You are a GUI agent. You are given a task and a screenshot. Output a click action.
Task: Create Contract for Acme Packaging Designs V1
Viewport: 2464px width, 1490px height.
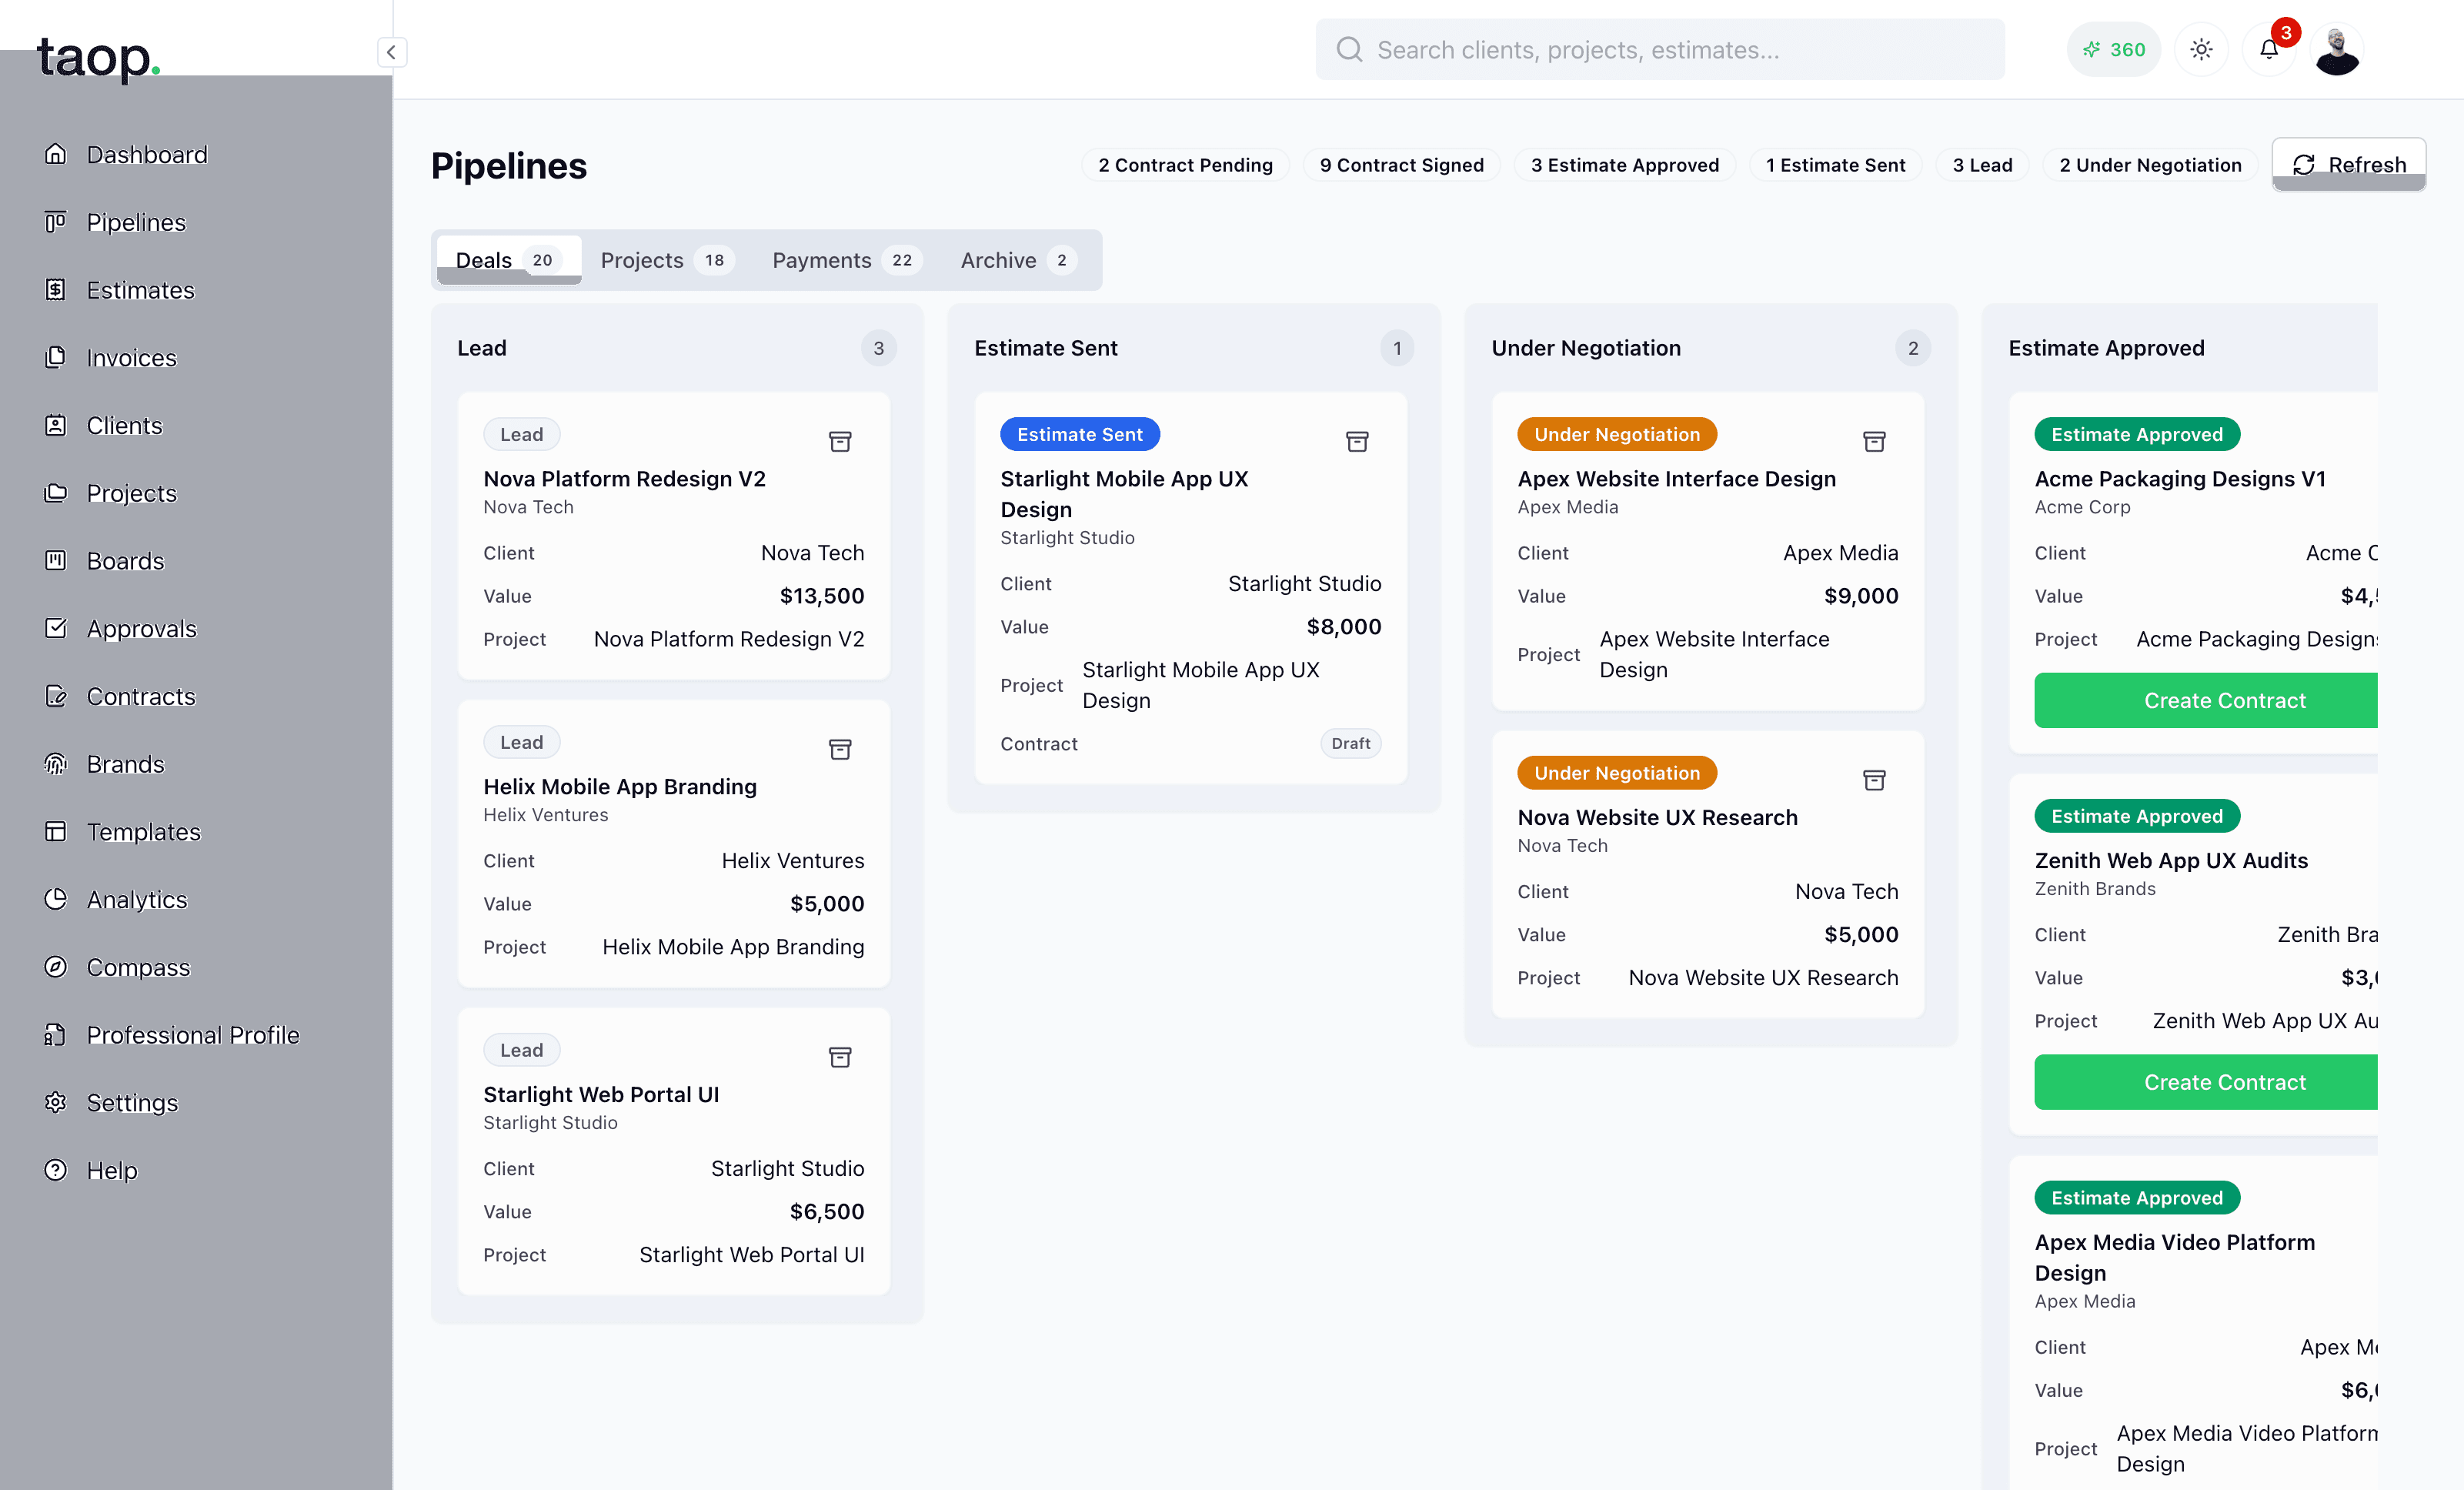coord(2205,700)
